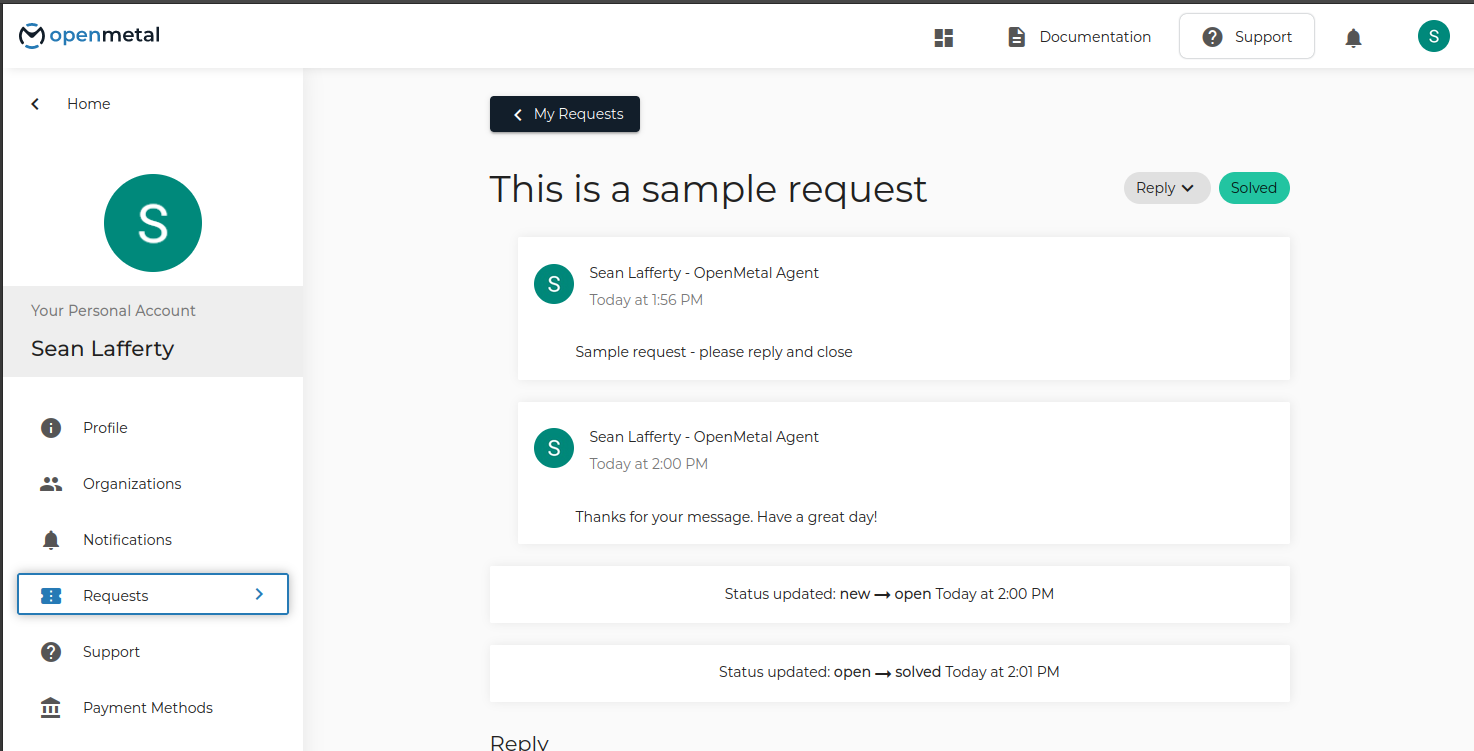
Task: Click the Payment Methods bank icon
Action: click(x=50, y=708)
